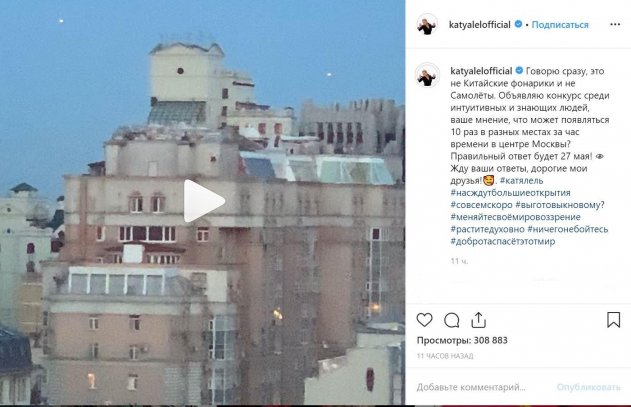Click the Просмотры: 308 883 view count

[x=462, y=340]
